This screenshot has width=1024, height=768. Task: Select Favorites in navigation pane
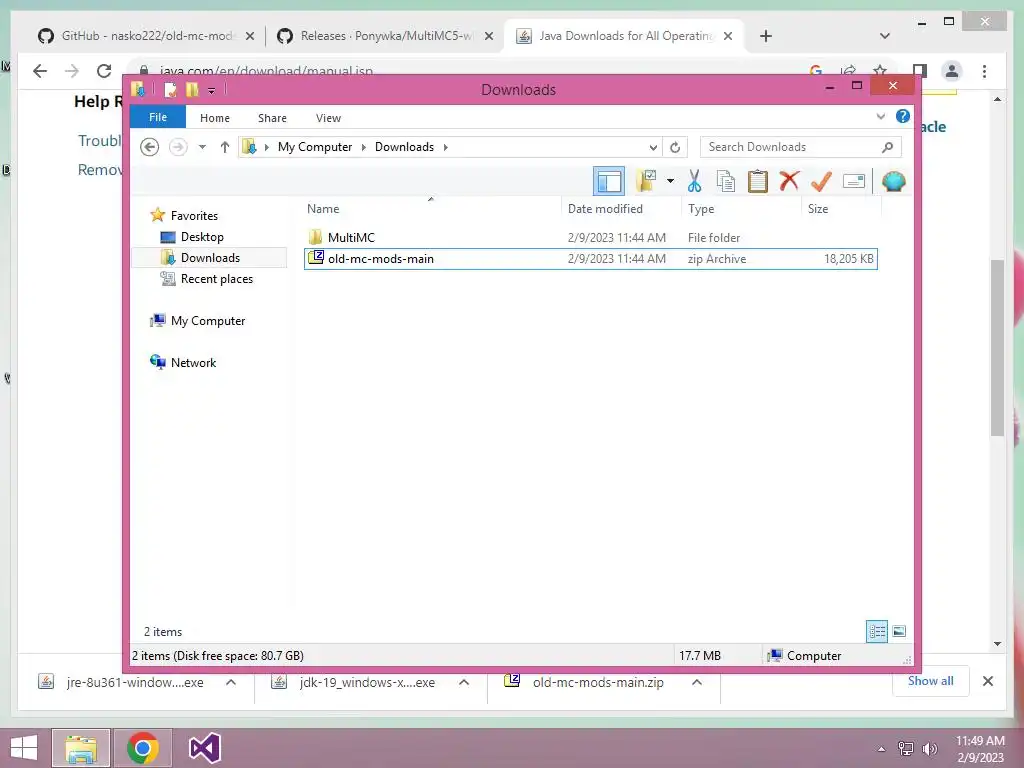(194, 216)
